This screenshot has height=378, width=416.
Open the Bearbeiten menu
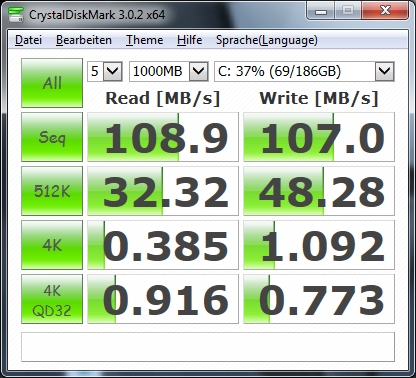tap(84, 40)
